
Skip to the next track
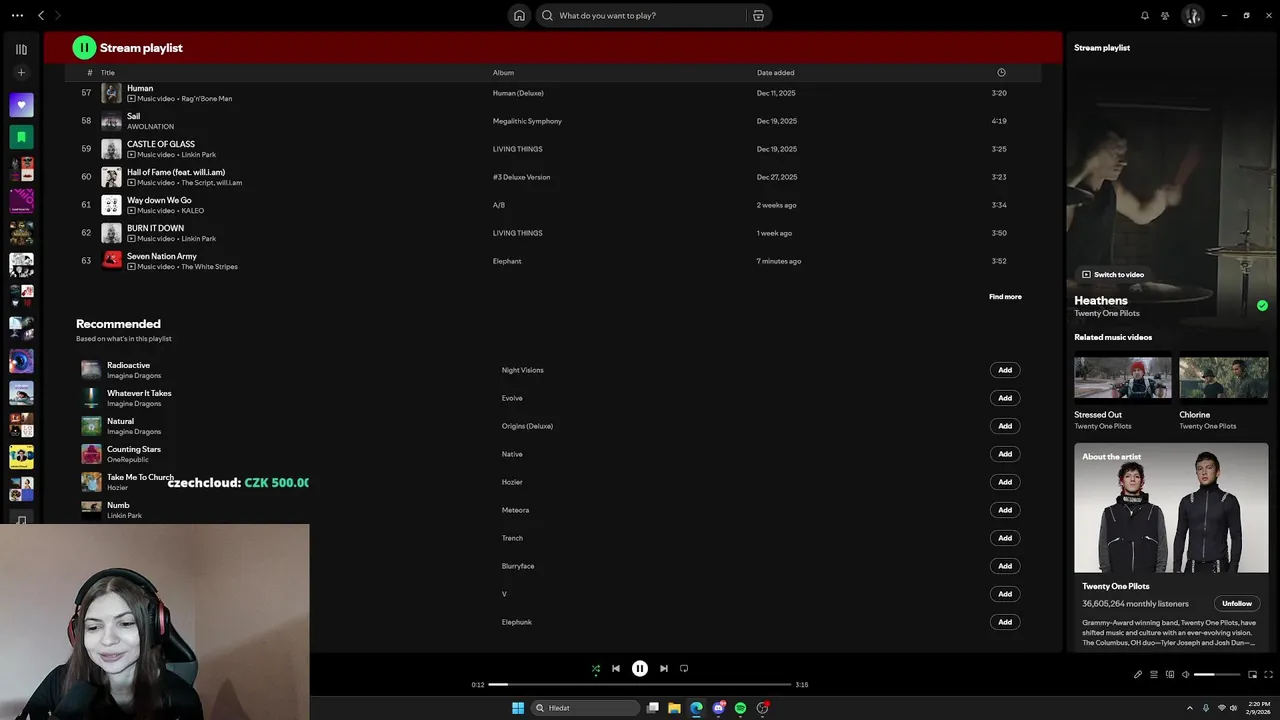click(x=664, y=668)
